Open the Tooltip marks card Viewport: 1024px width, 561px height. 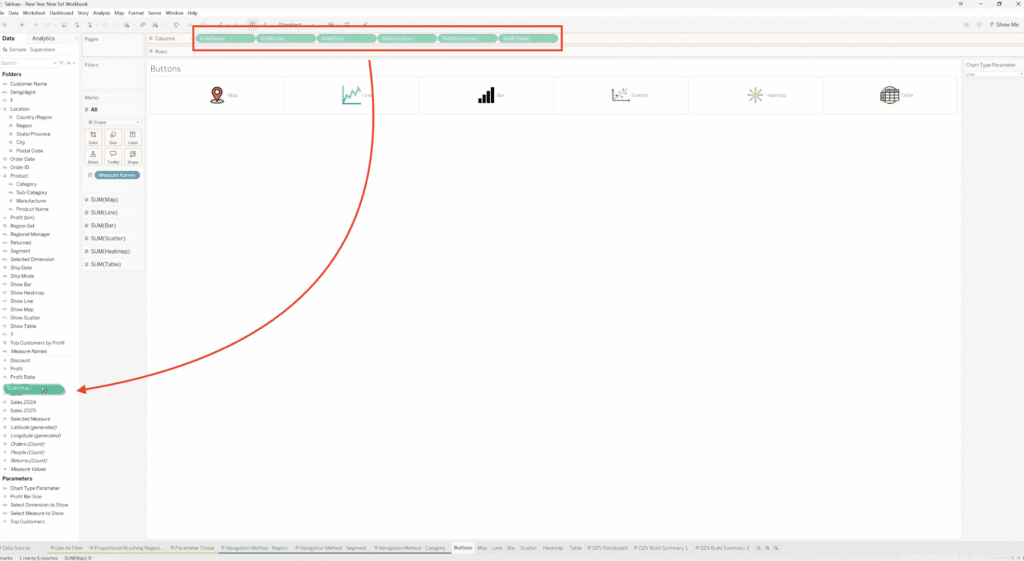point(112,157)
